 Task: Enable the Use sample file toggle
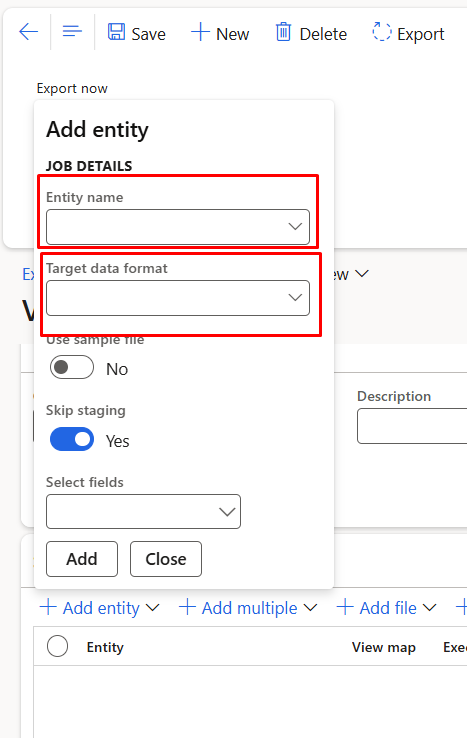pos(72,367)
